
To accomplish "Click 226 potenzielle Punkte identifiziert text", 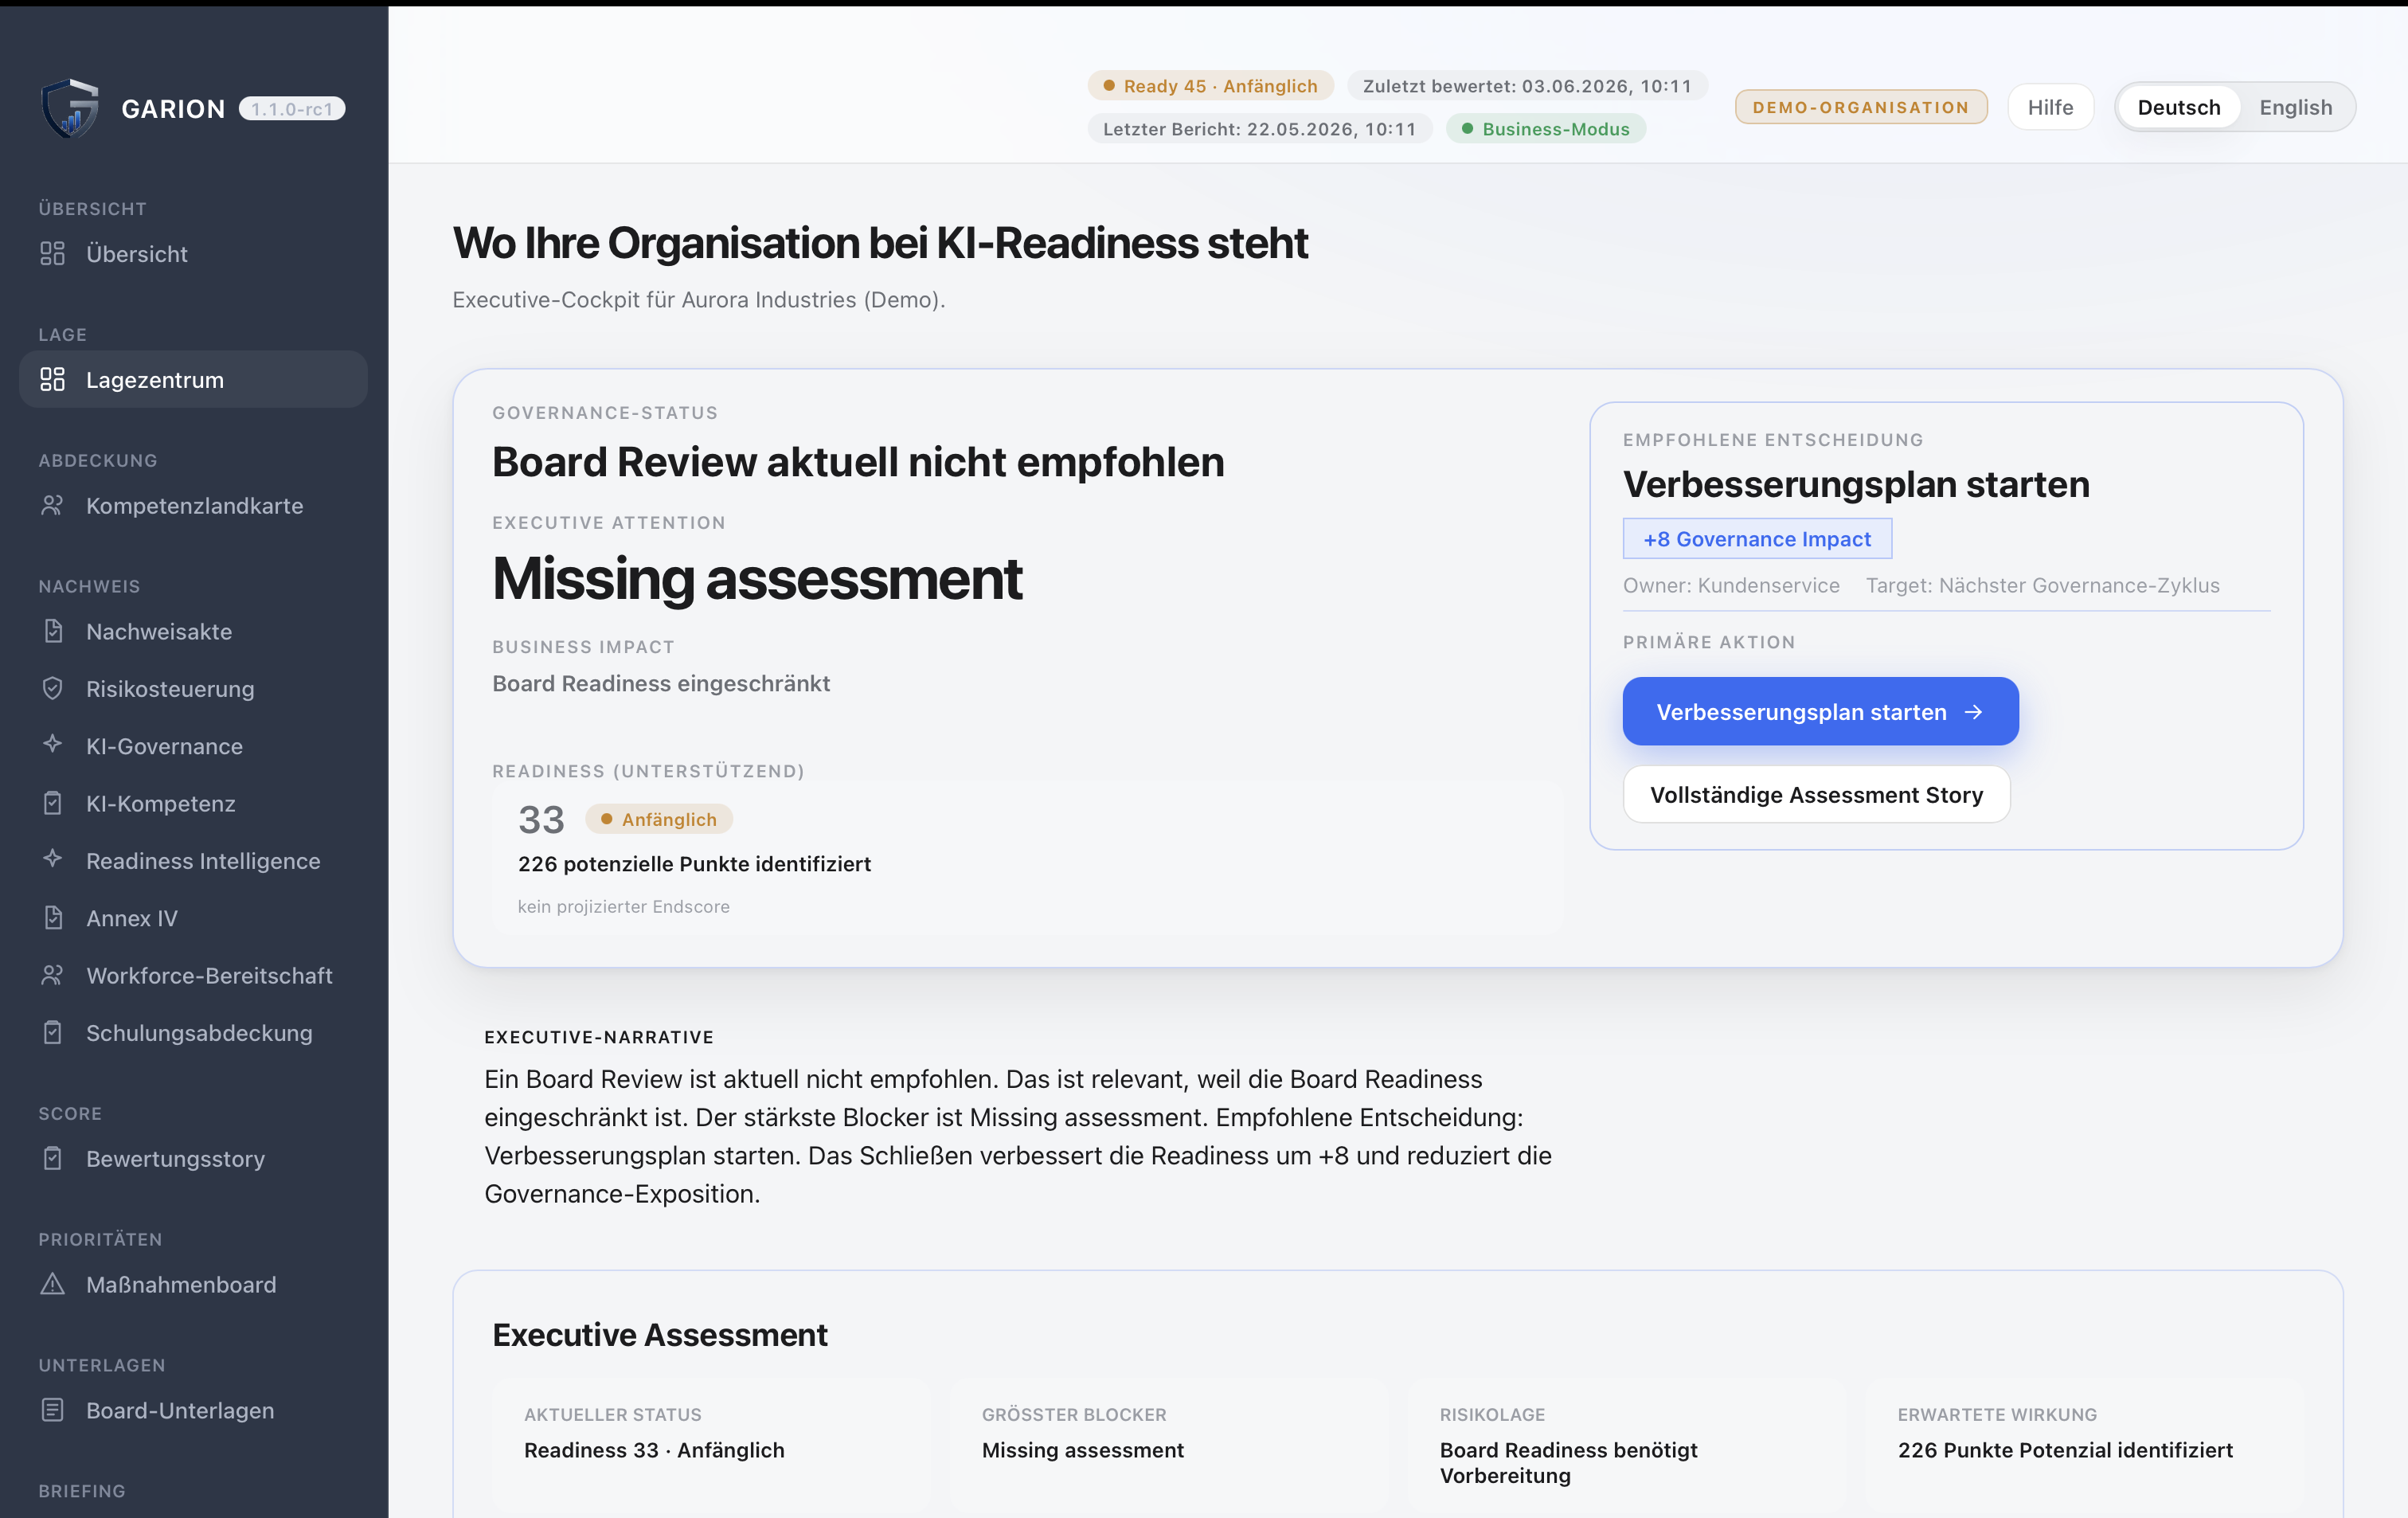I will coord(694,864).
